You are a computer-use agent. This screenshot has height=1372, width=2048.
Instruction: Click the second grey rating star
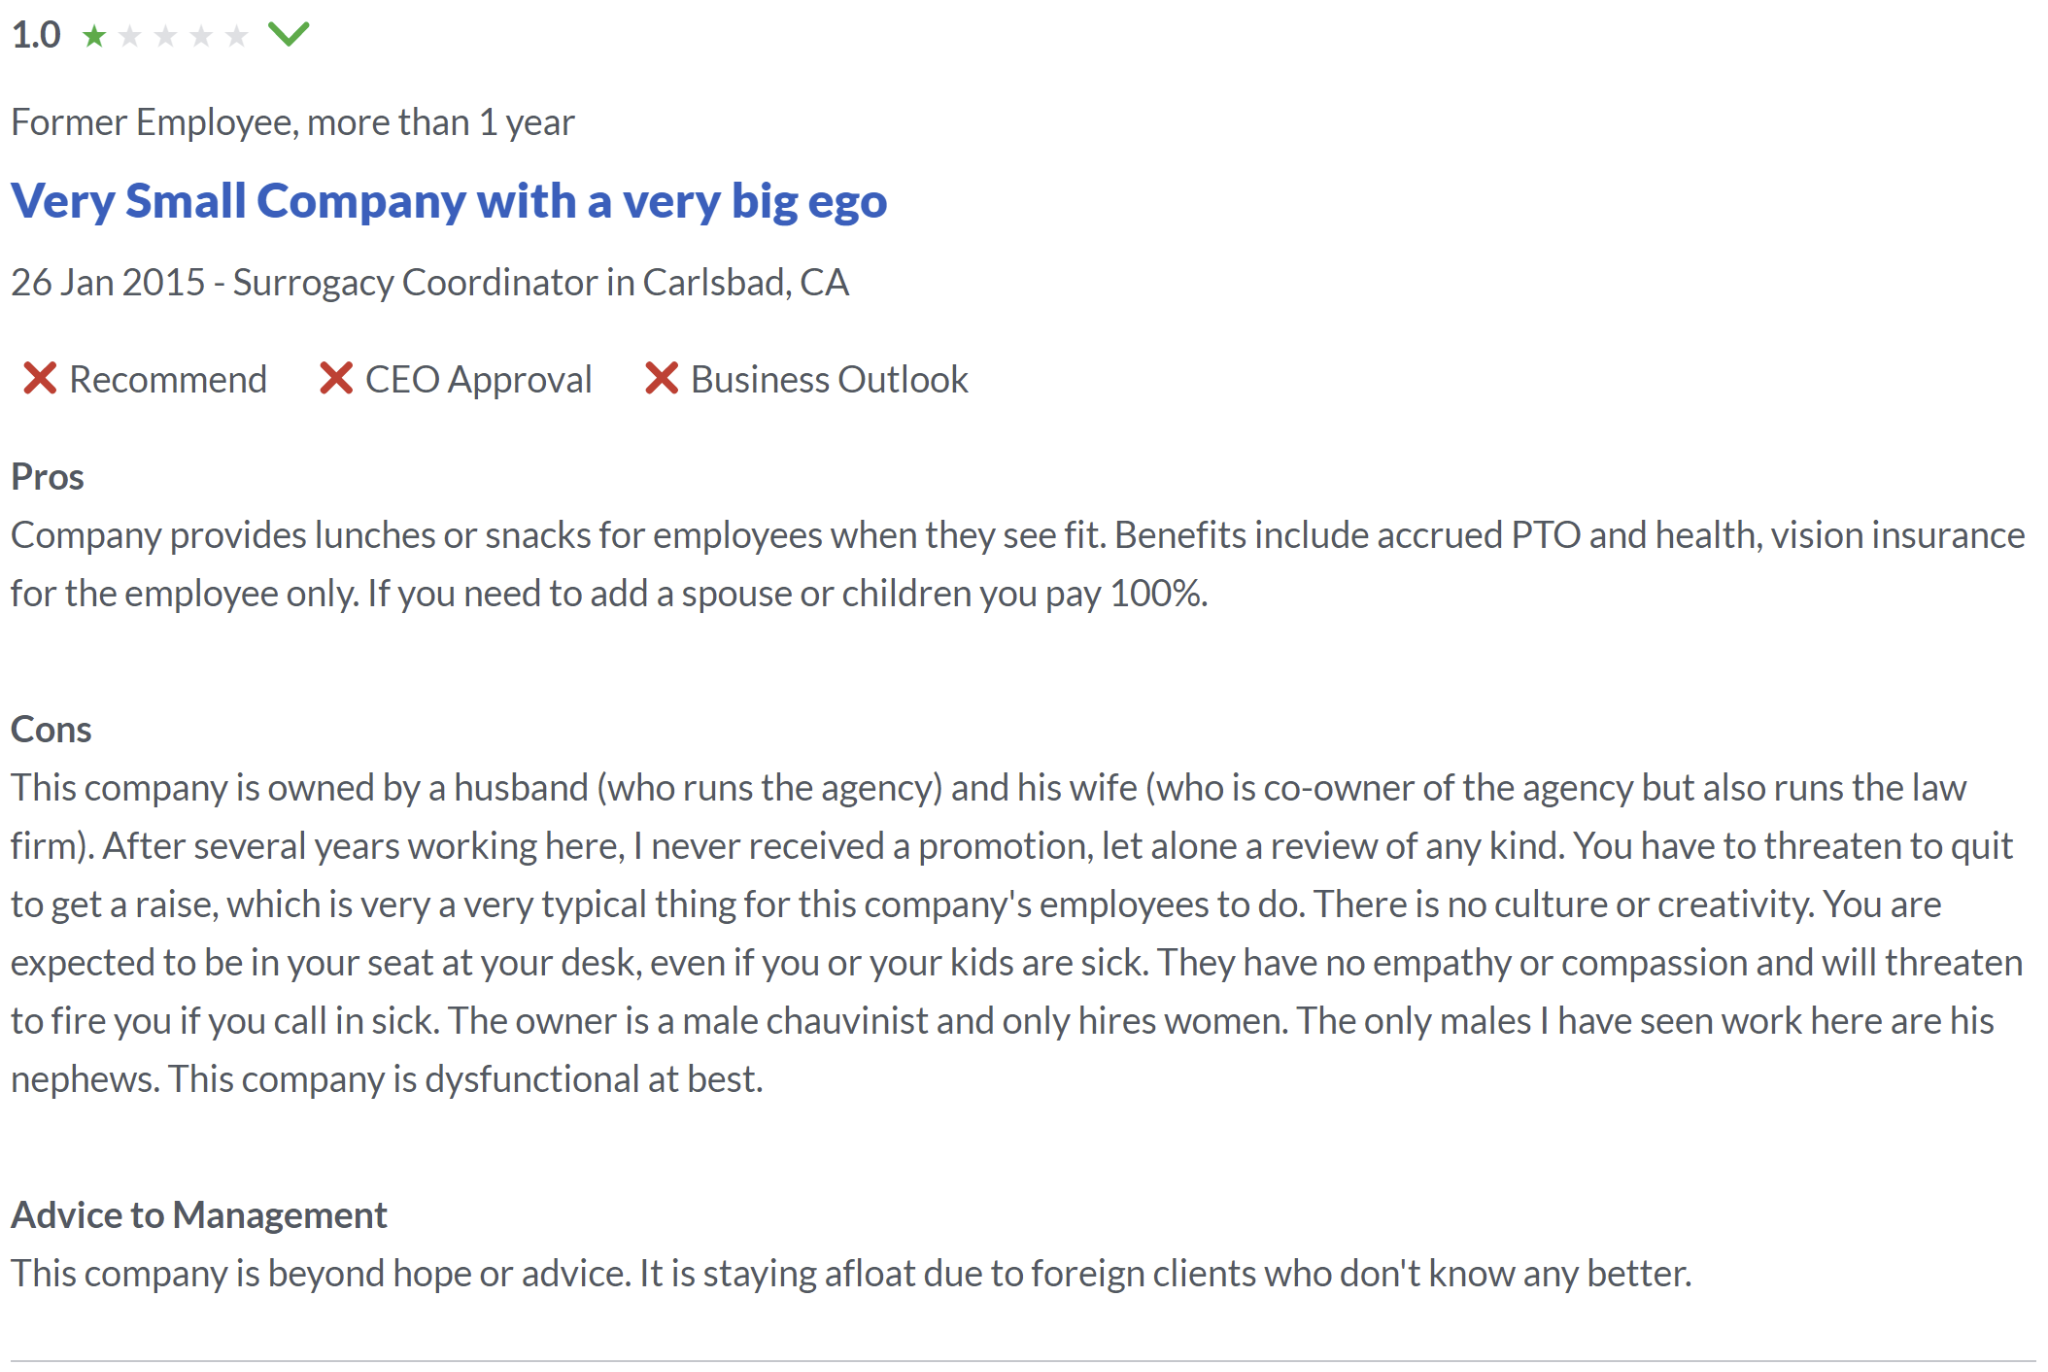tap(130, 37)
